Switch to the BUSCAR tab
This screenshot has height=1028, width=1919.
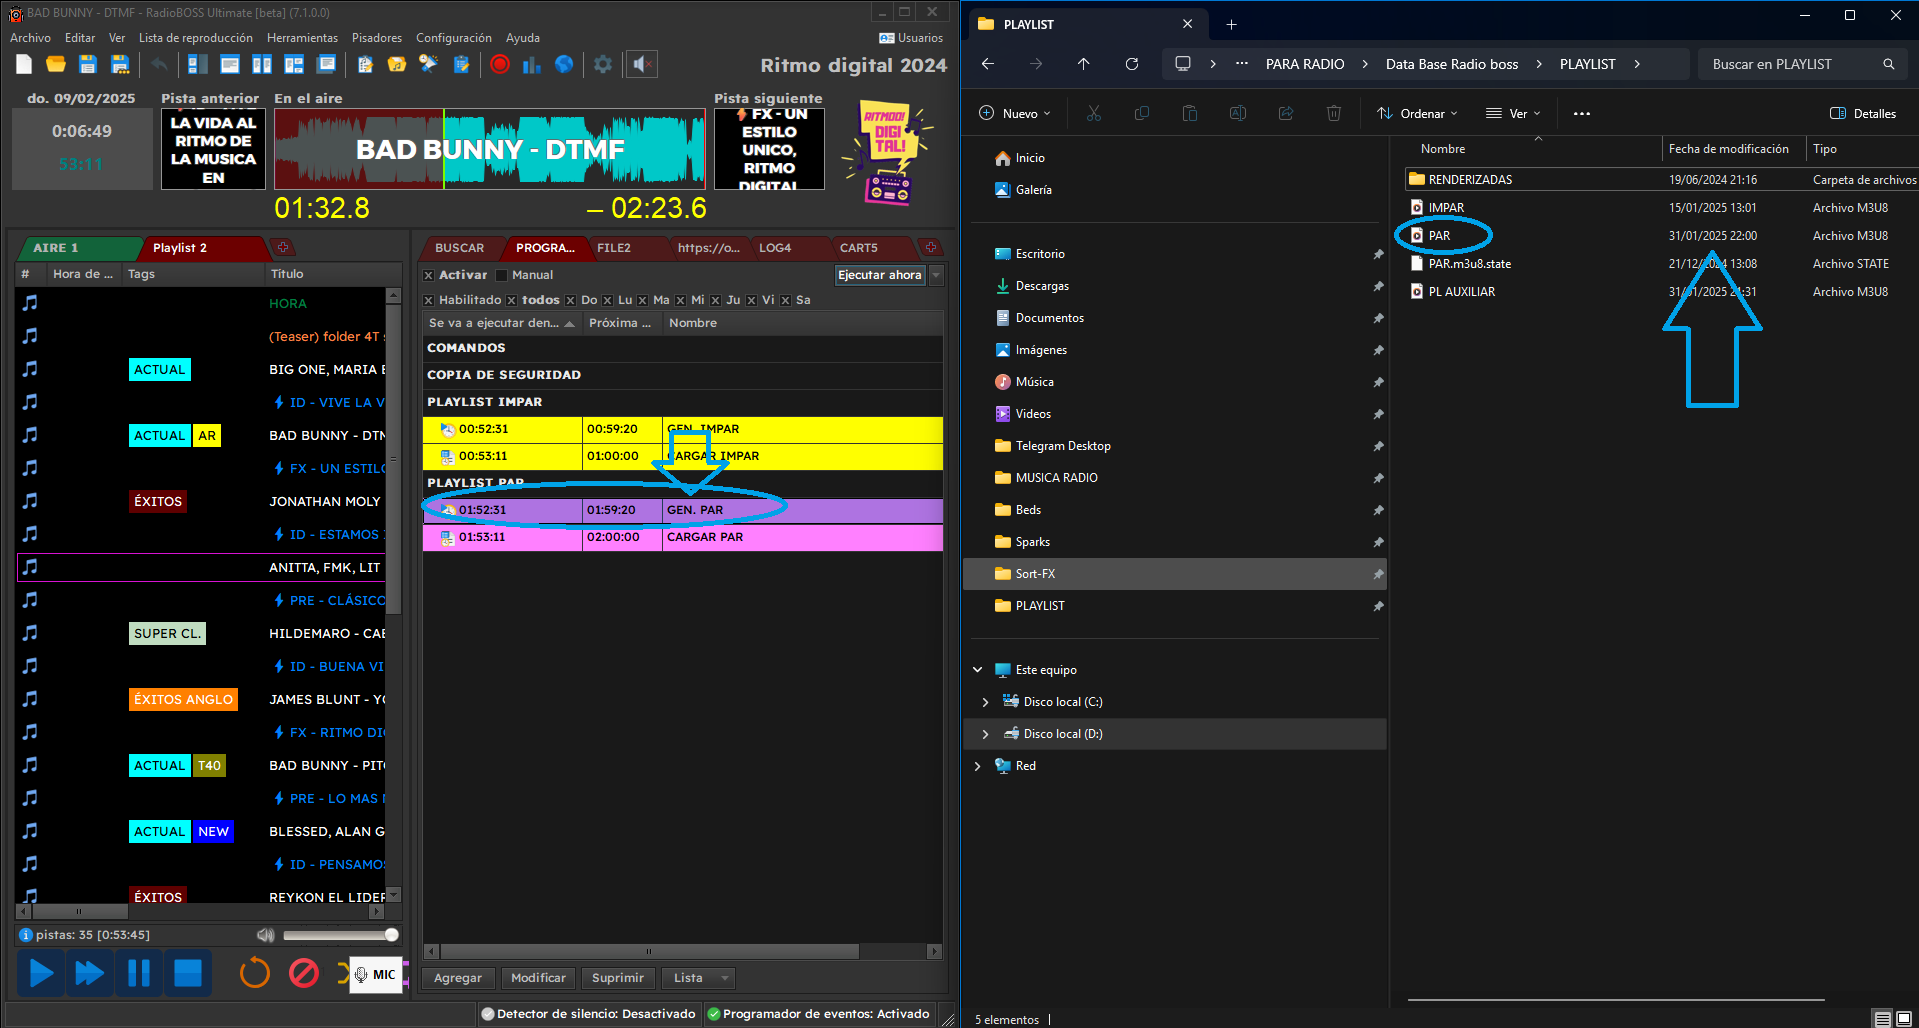[x=459, y=248]
